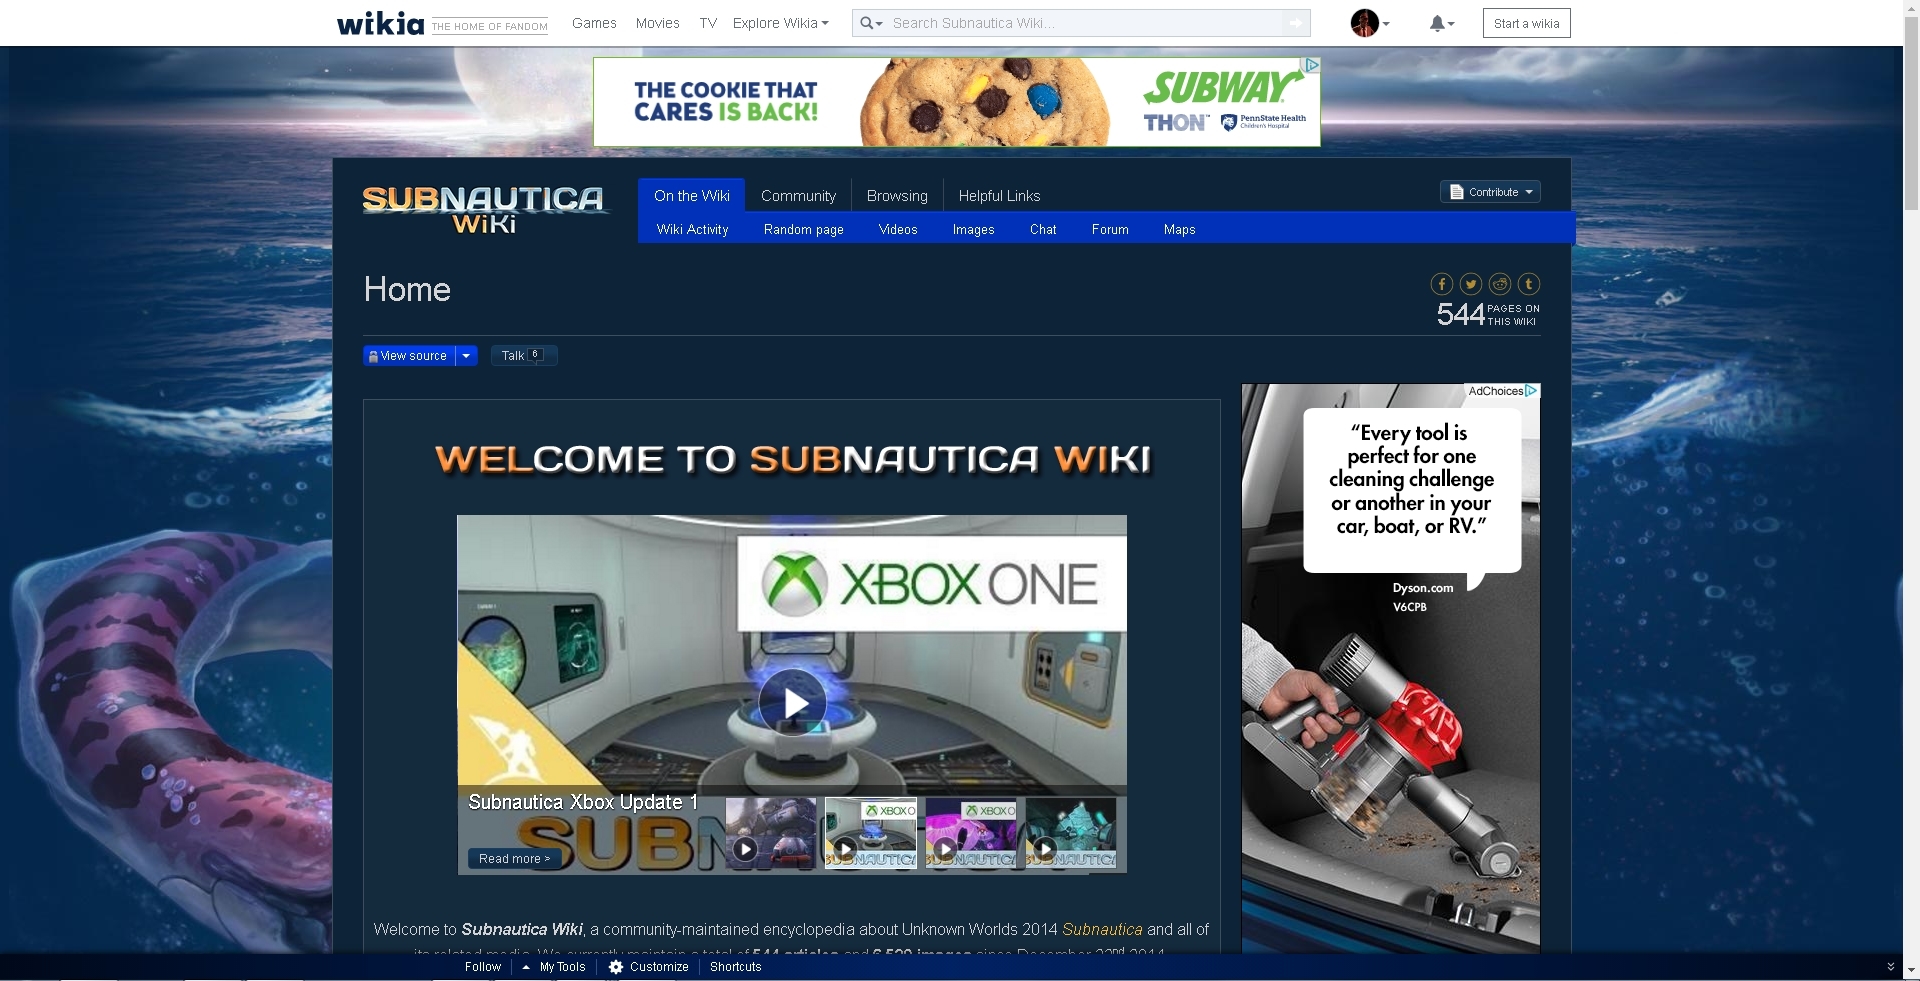Image resolution: width=1920 pixels, height=981 pixels.
Task: Open Wiki Activity link
Action: pos(692,230)
